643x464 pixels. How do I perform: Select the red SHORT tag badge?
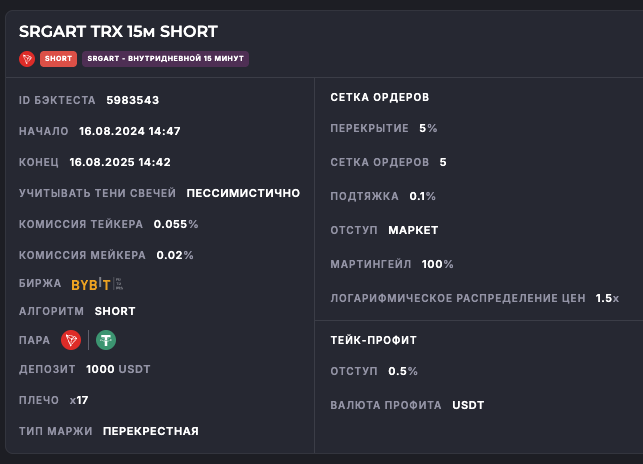click(x=58, y=59)
